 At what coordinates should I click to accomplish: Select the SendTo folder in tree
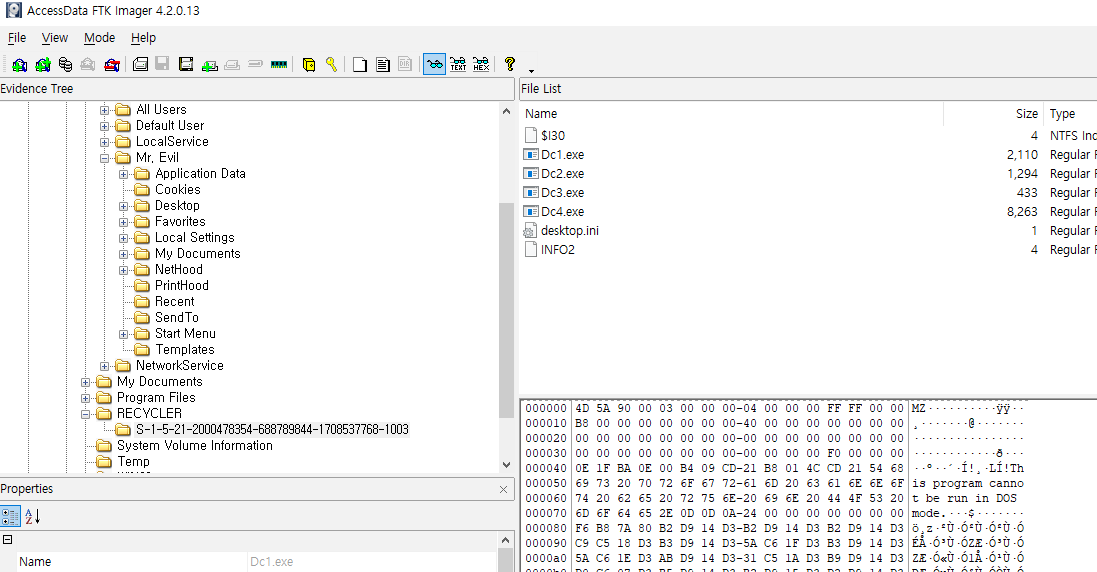click(x=176, y=317)
